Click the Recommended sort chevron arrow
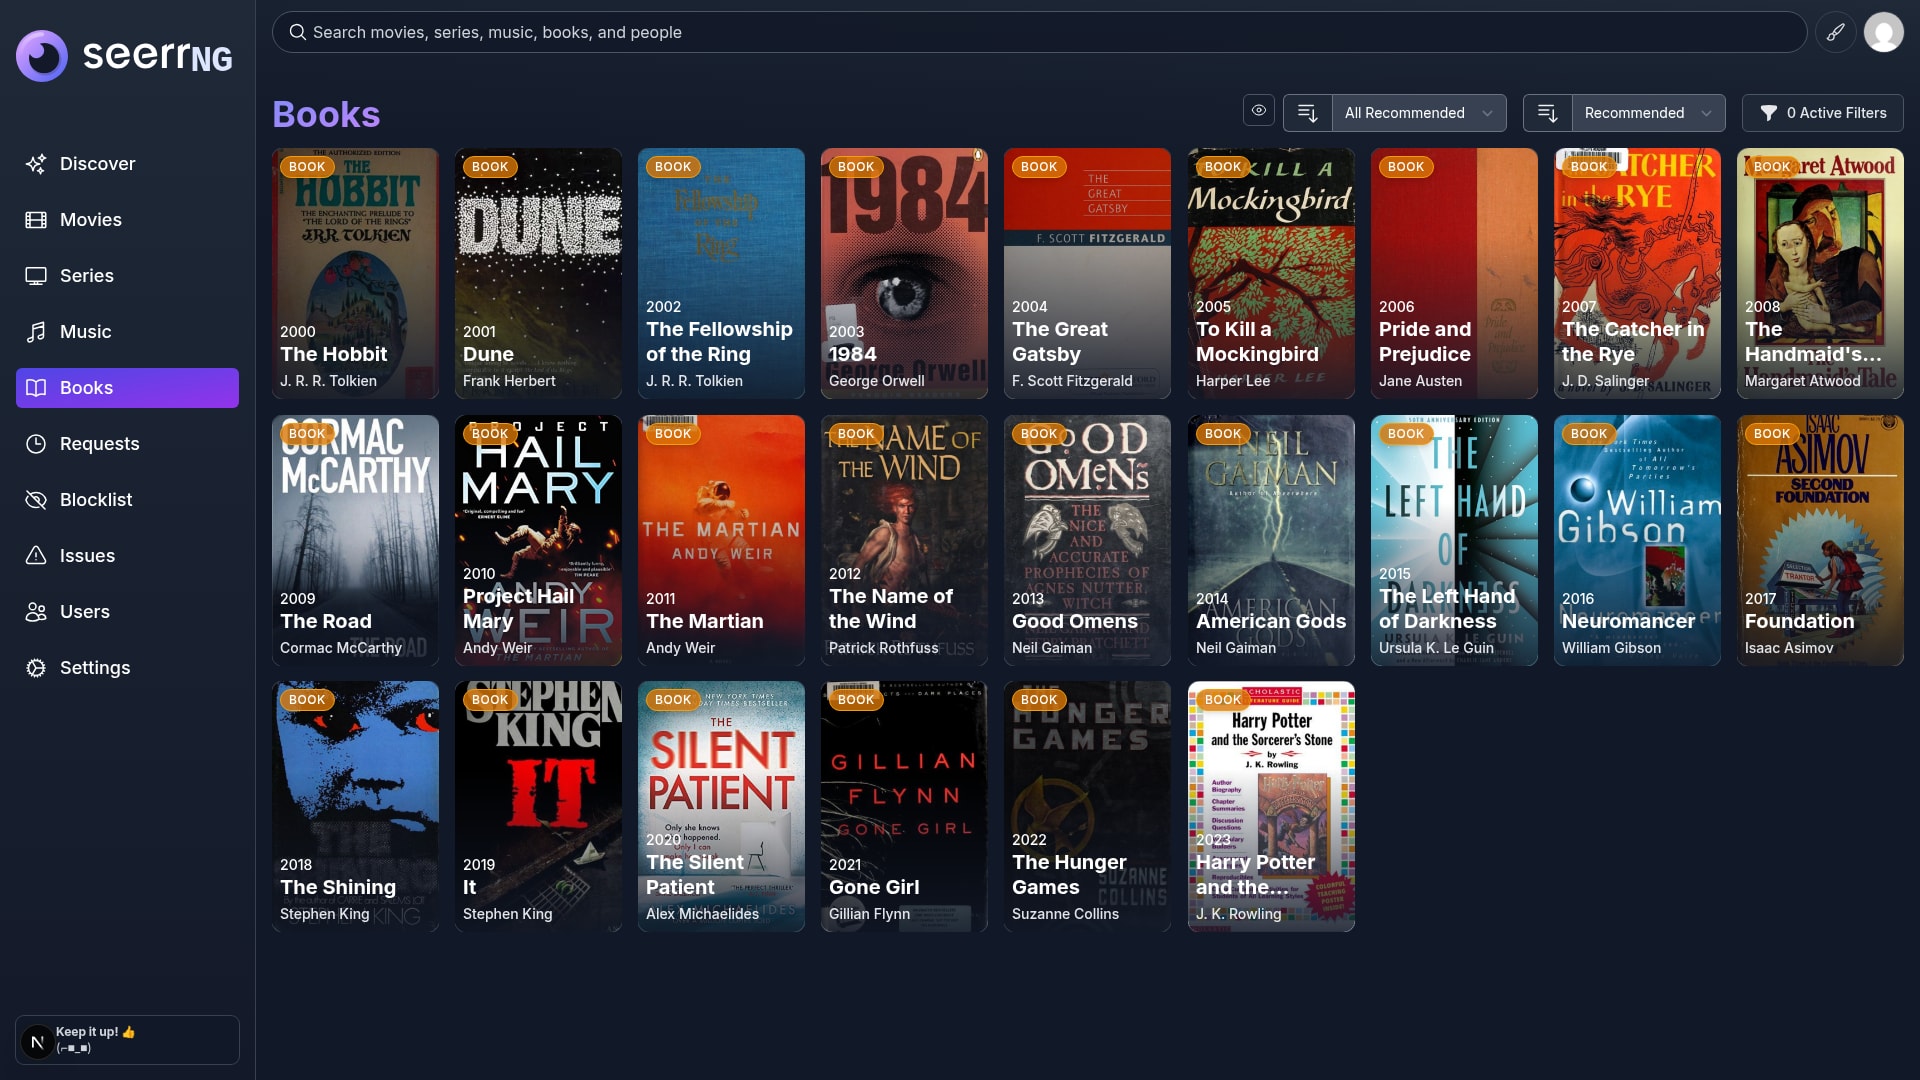Screen dimensions: 1920x1080 click(1706, 113)
